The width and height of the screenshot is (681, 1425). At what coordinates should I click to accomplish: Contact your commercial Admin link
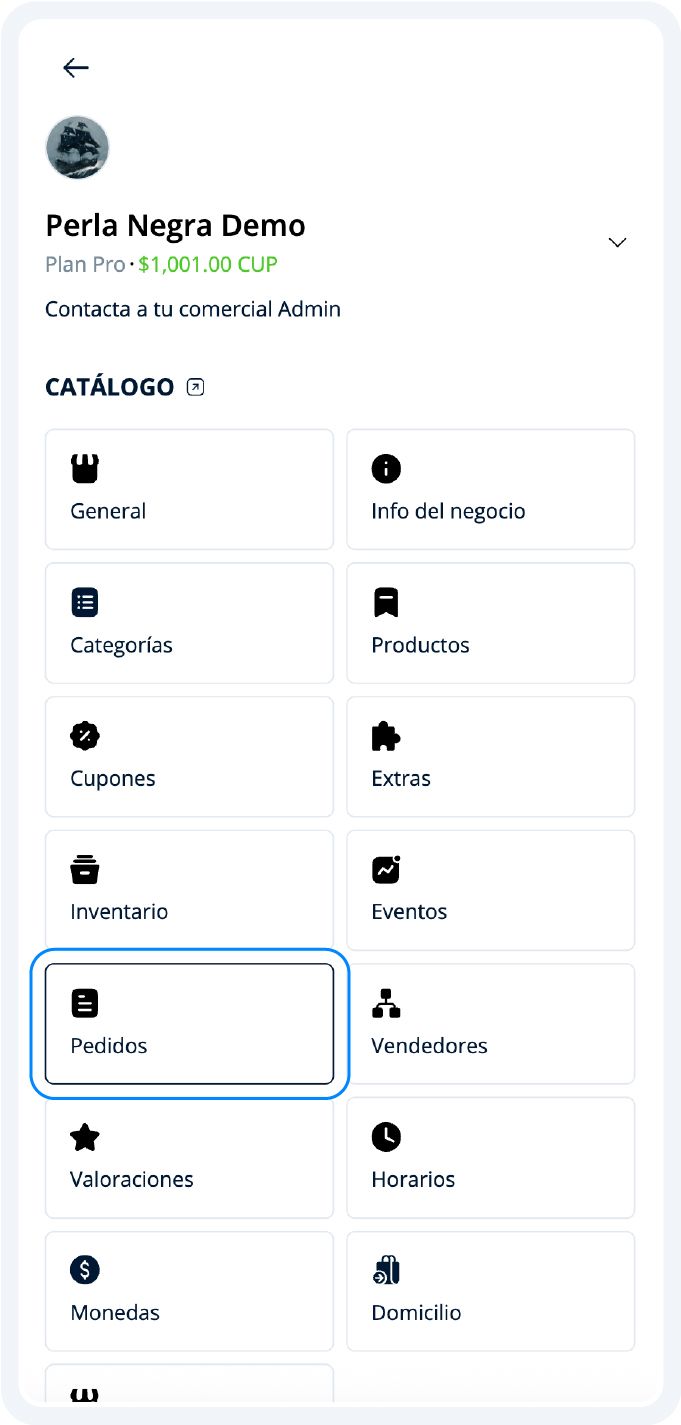(192, 309)
